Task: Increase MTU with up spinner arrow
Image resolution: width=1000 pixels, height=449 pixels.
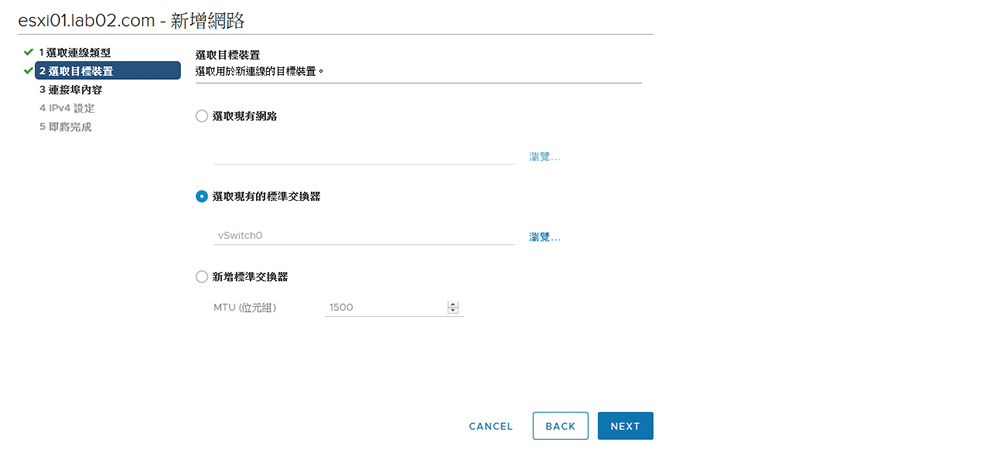Action: 453,304
